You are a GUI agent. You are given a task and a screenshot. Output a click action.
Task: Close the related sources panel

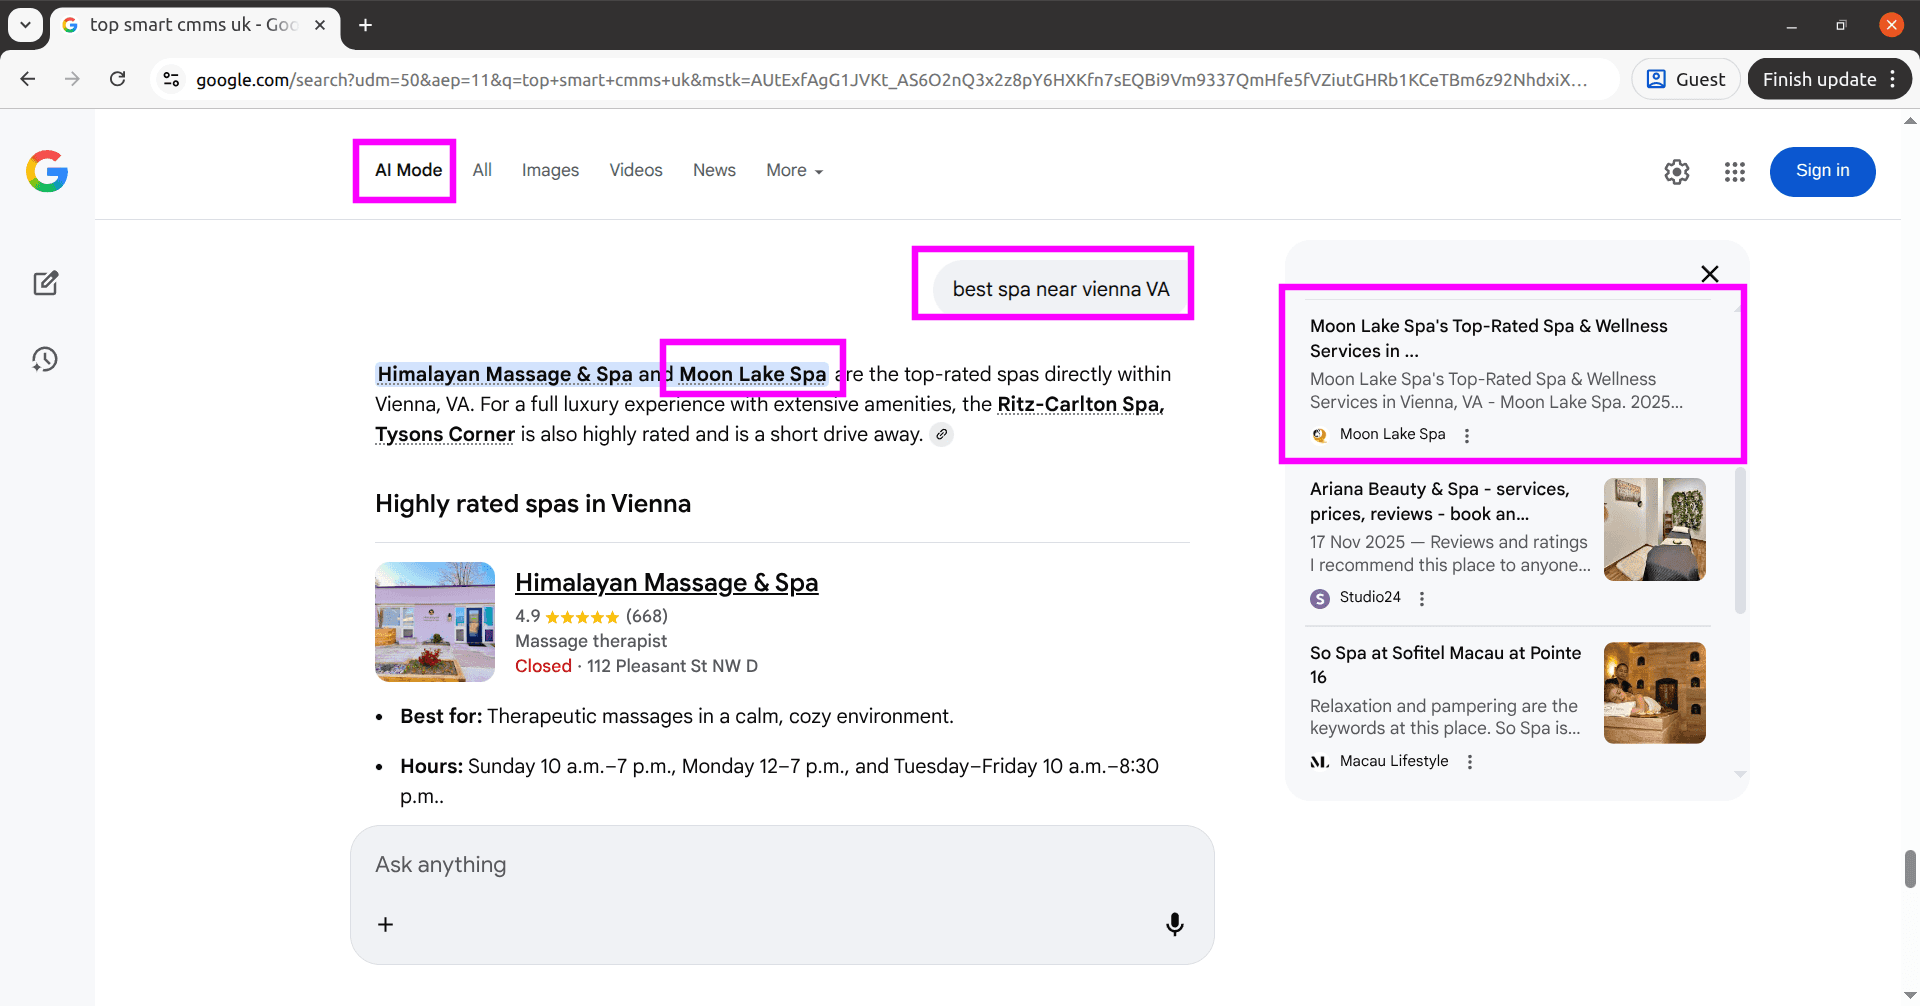1709,273
